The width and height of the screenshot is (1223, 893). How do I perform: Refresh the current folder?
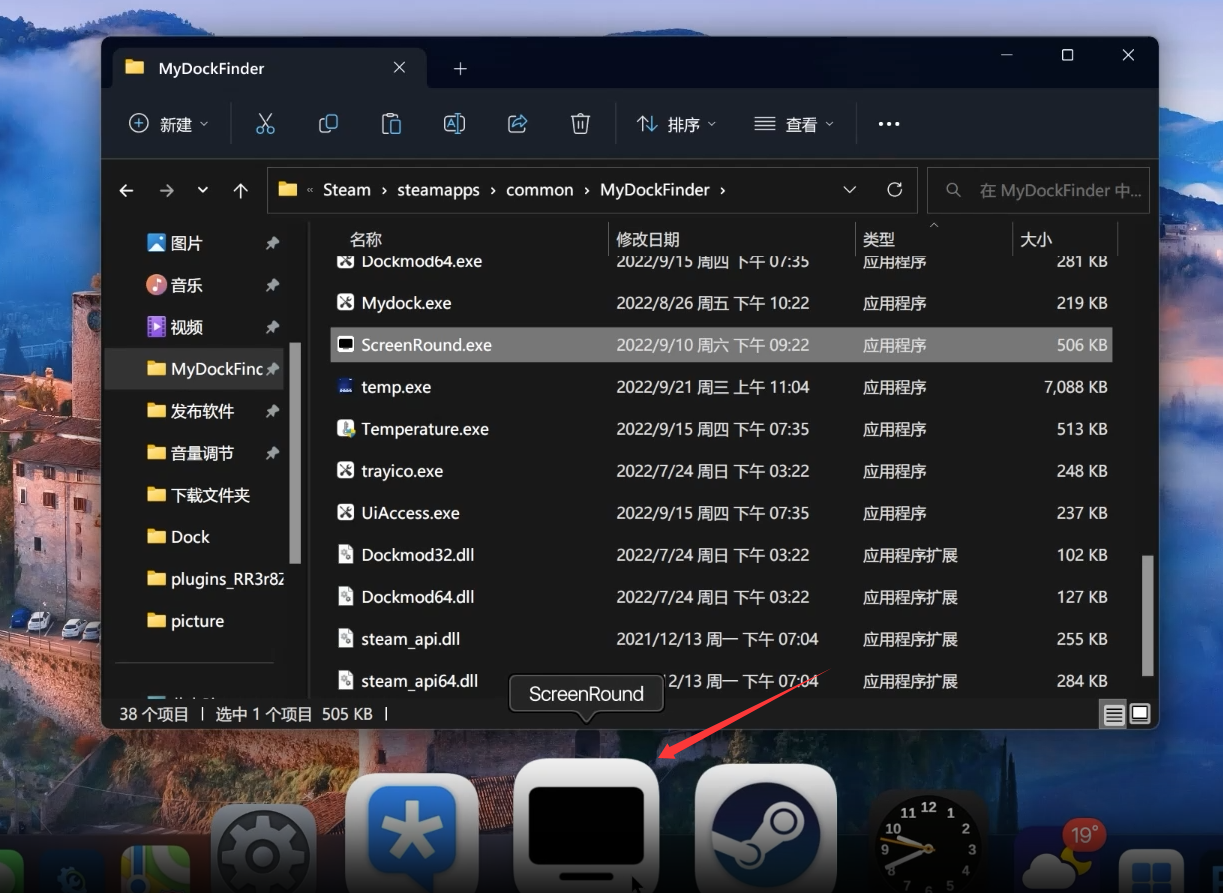[x=895, y=190]
